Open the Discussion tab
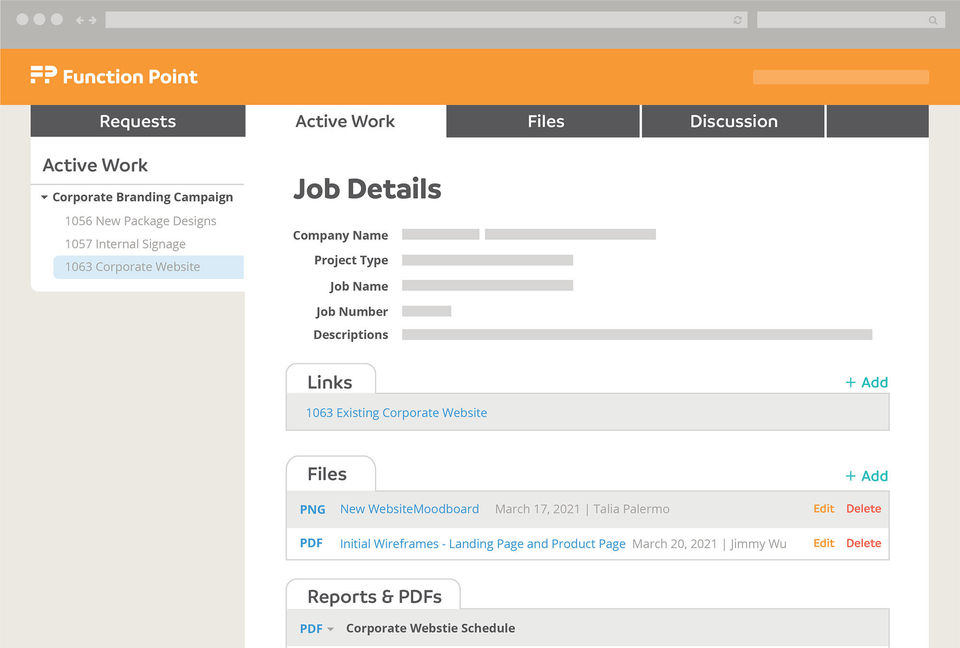 [x=733, y=121]
